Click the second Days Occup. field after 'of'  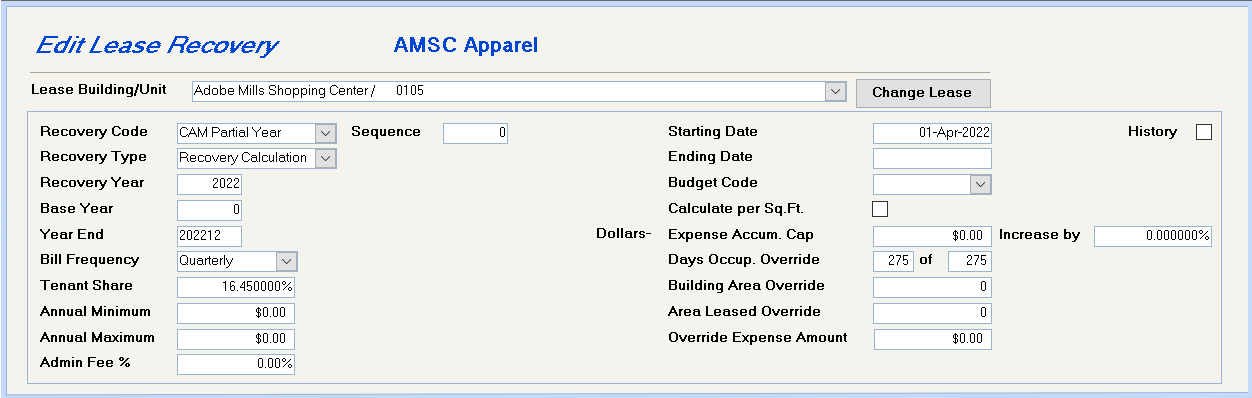(x=969, y=261)
